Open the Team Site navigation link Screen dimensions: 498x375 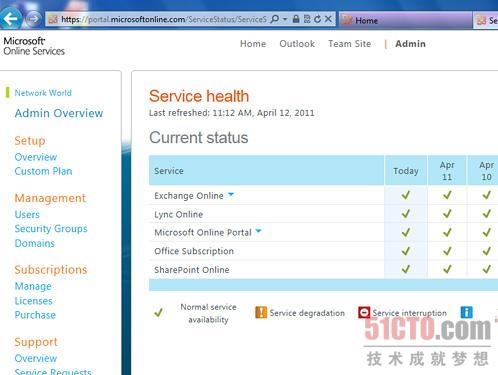[349, 44]
